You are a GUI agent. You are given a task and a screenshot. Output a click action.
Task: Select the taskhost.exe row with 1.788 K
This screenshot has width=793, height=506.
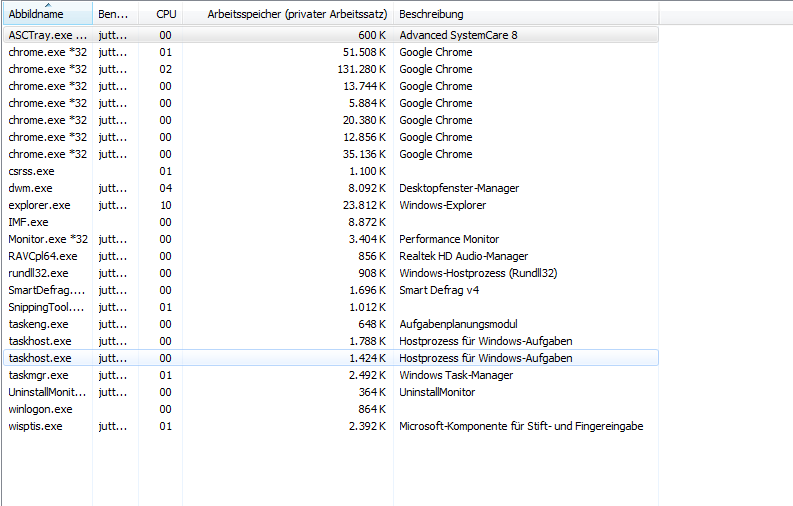tap(331, 341)
